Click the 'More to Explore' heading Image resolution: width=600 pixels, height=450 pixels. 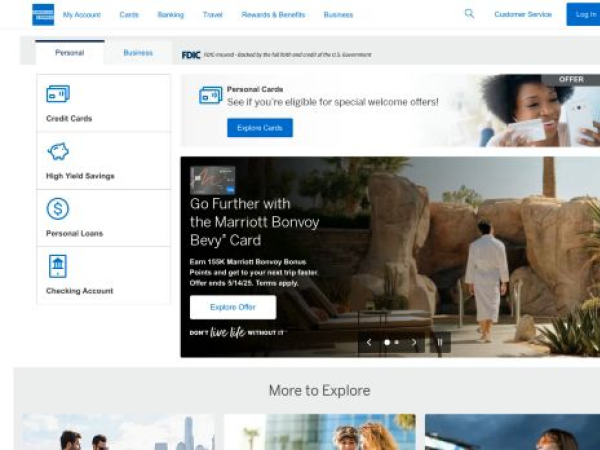(x=320, y=390)
